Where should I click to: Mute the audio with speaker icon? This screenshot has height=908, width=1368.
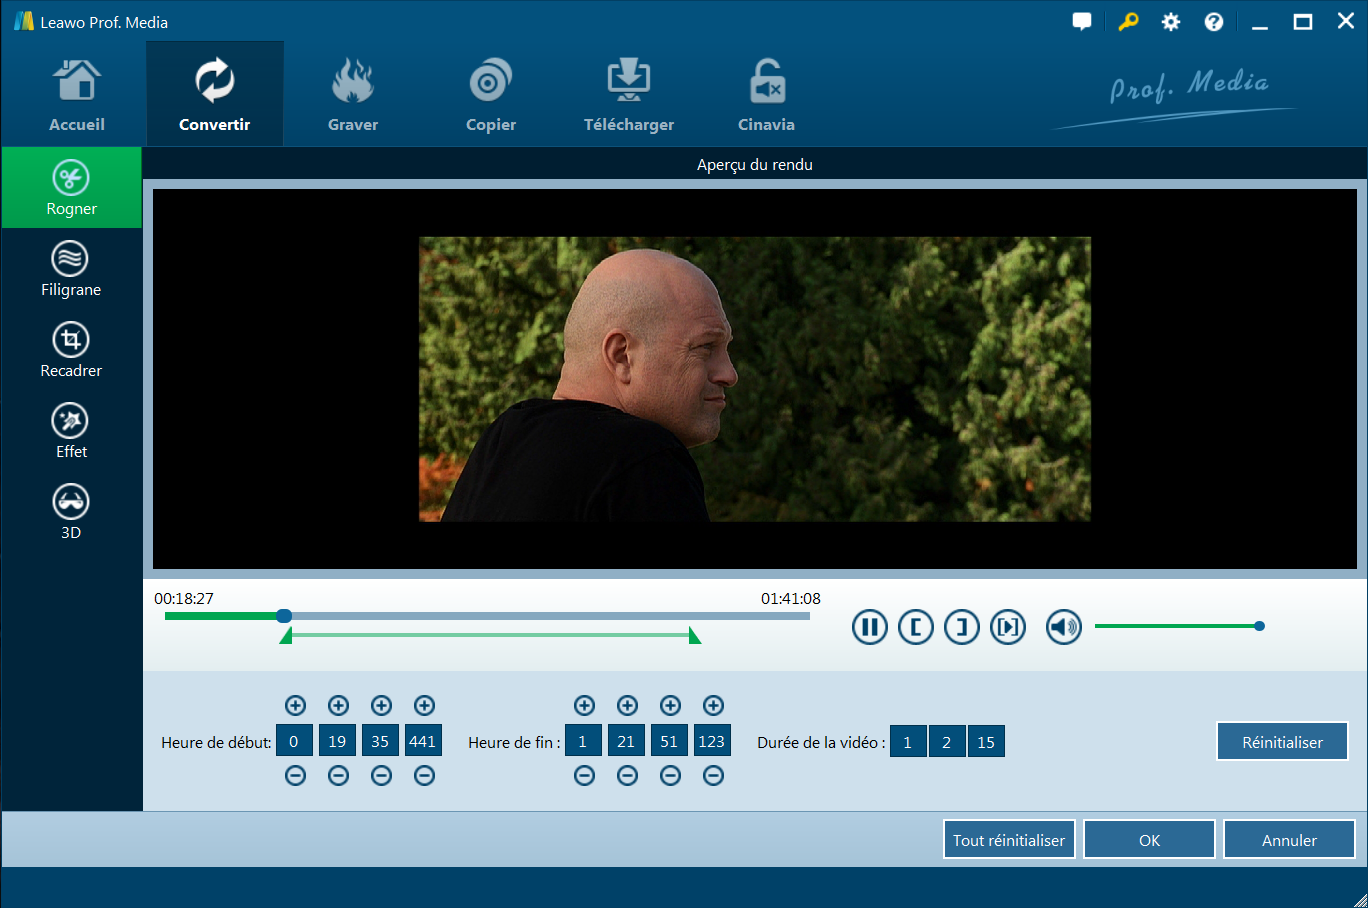tap(1063, 627)
